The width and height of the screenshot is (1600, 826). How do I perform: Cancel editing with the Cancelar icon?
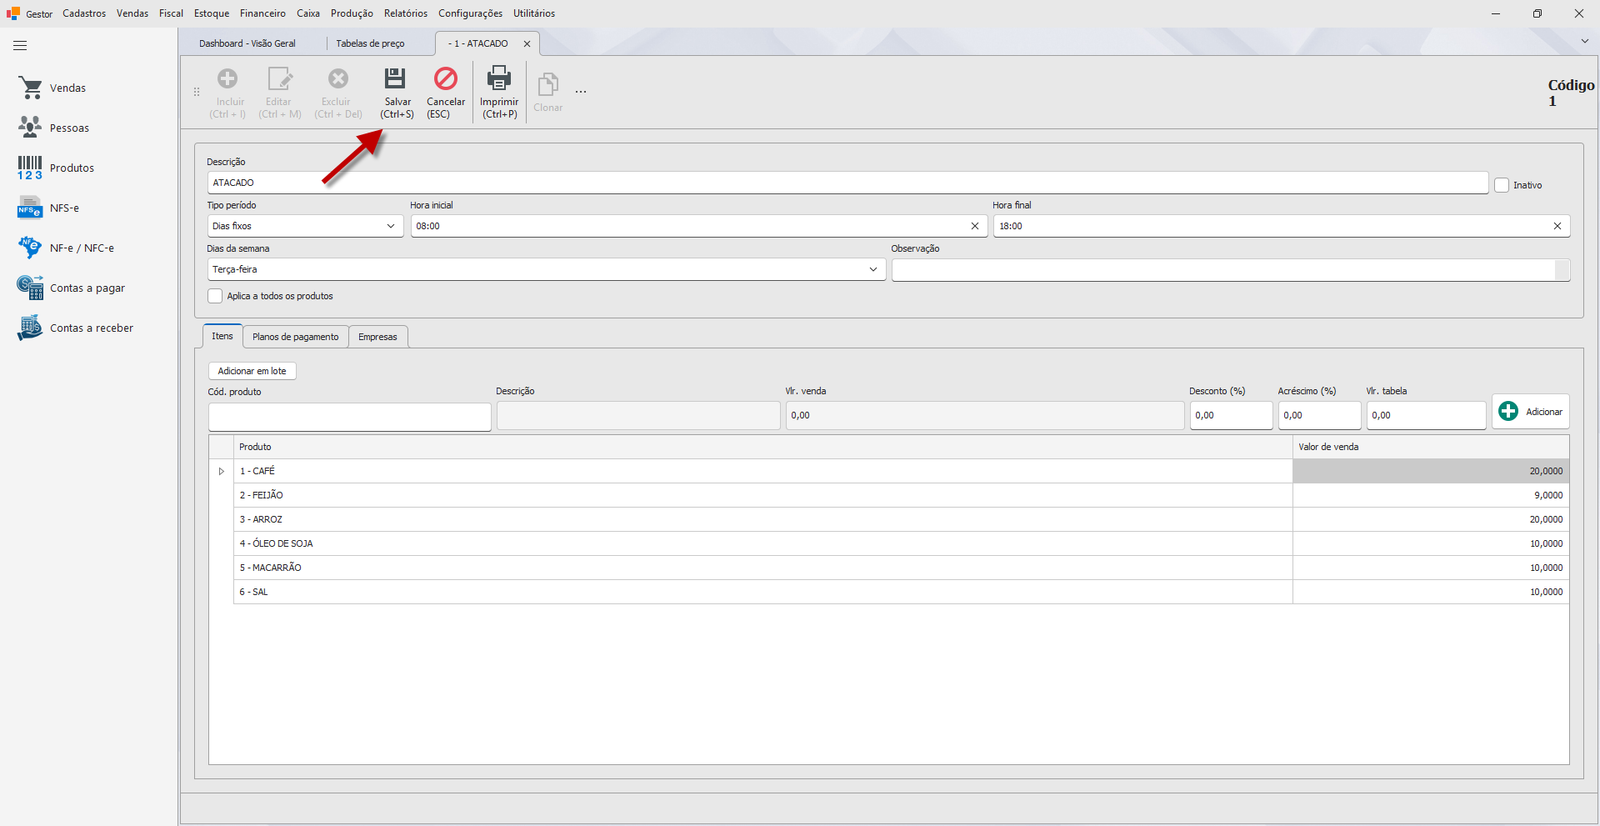click(x=446, y=92)
